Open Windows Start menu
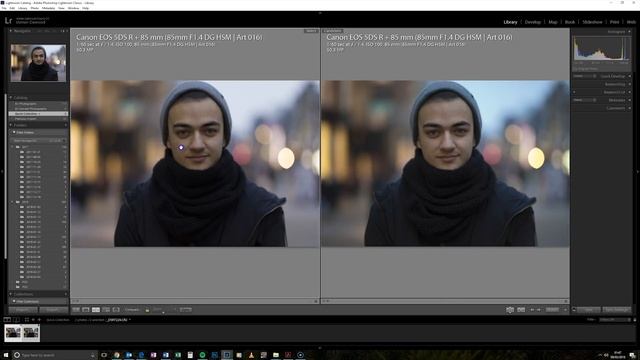Screen dimensions: 640x360 (x=6, y=355)
